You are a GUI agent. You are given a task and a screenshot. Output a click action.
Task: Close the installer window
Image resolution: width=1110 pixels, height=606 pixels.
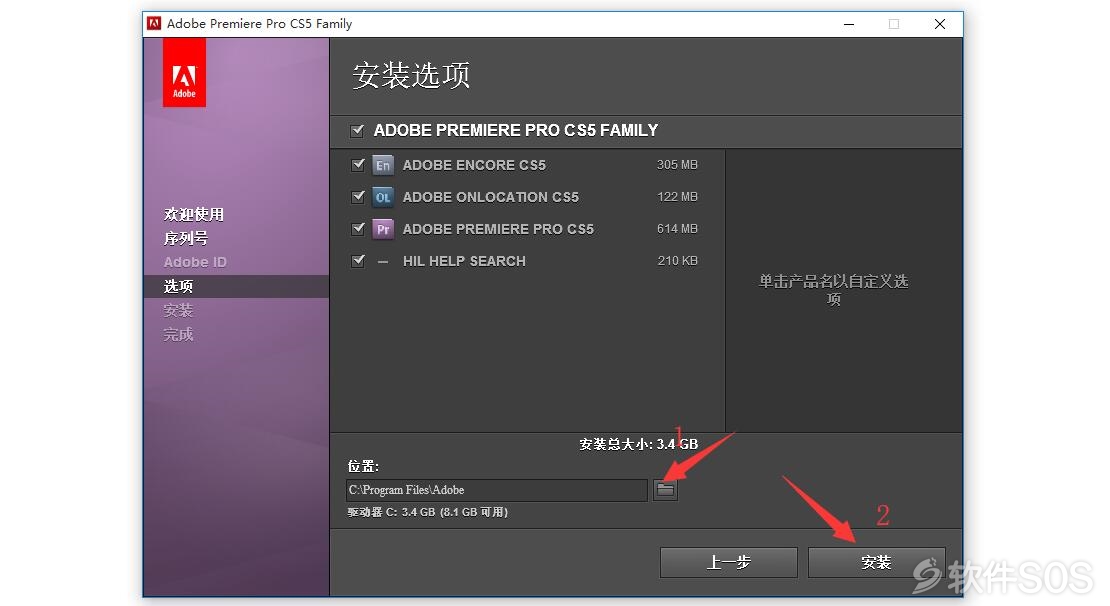click(939, 24)
